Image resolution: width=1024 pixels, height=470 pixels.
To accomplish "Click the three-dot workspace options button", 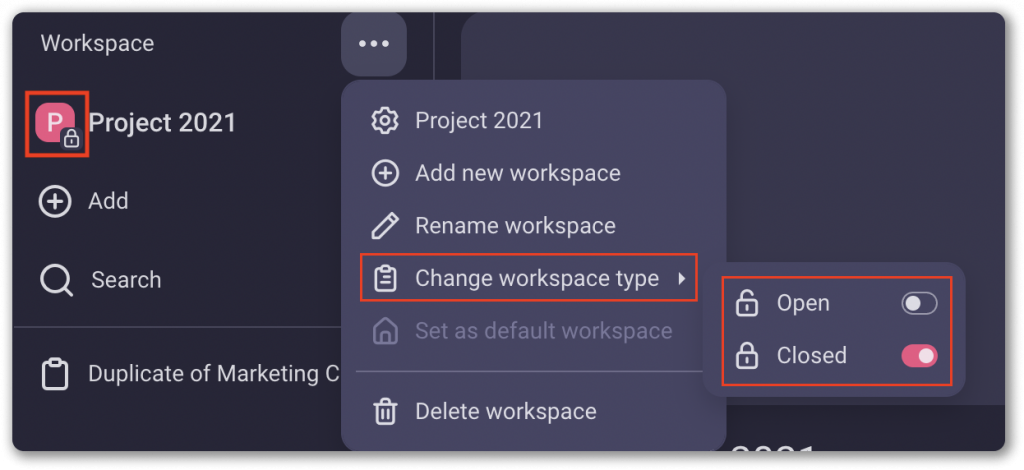I will [x=373, y=44].
